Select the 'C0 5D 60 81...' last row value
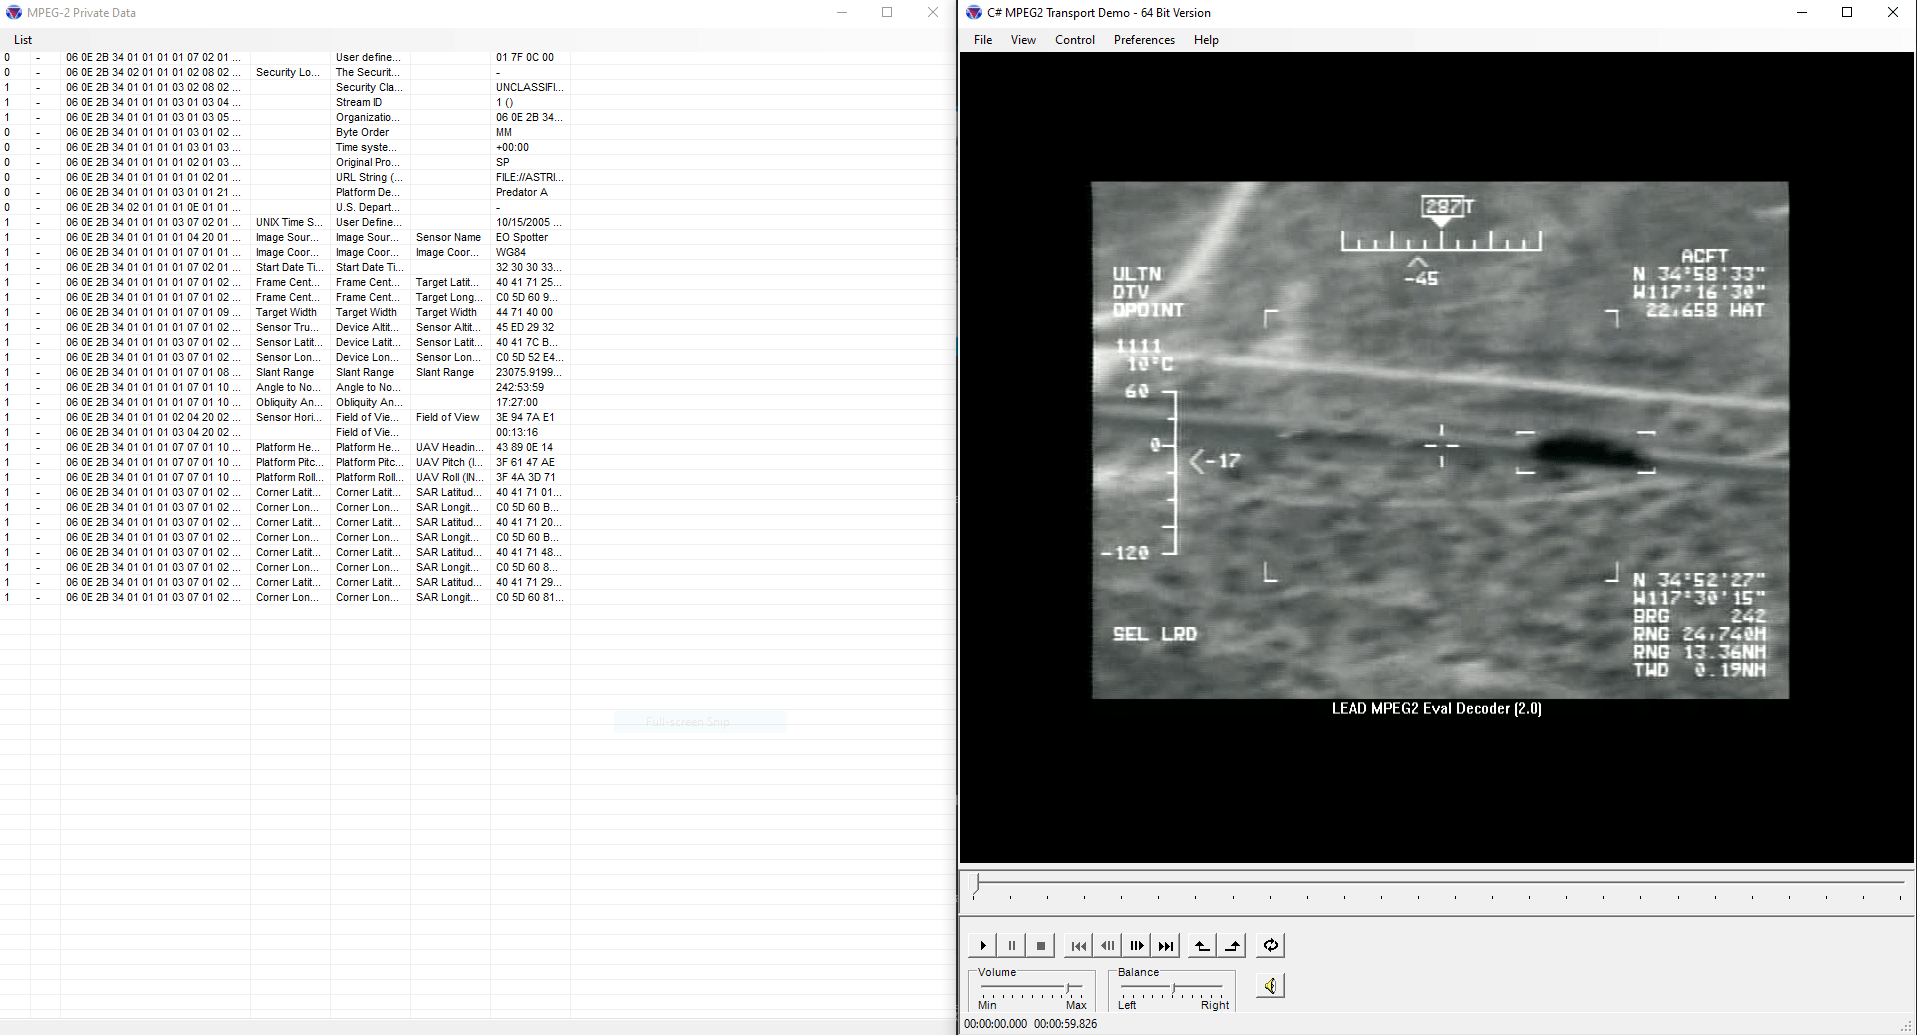 tap(529, 597)
